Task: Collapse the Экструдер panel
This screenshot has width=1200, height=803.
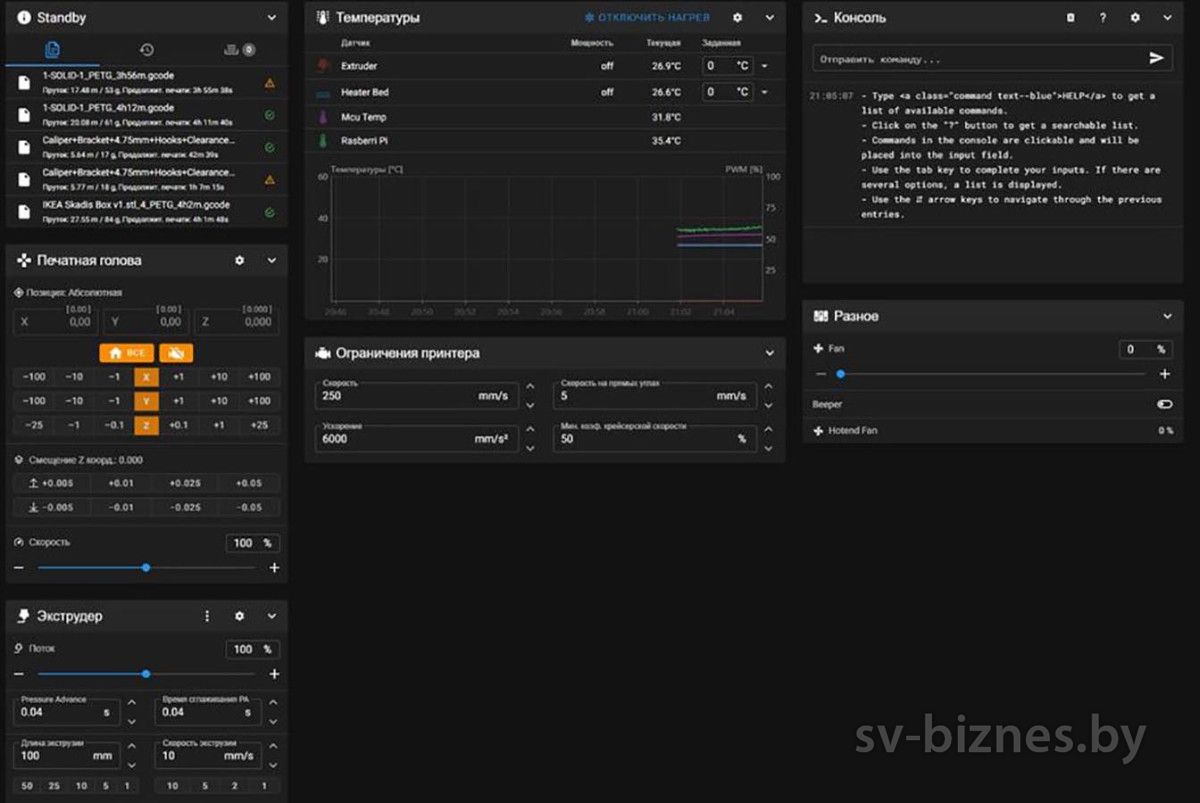Action: tap(272, 616)
